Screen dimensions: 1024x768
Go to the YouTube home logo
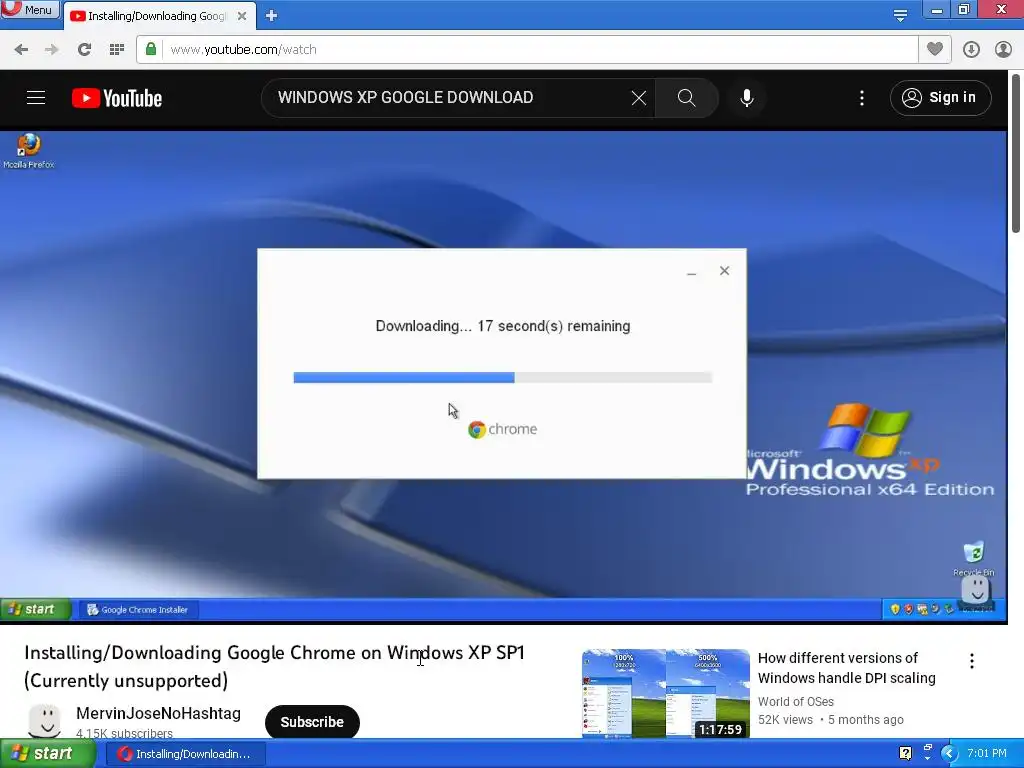point(117,98)
